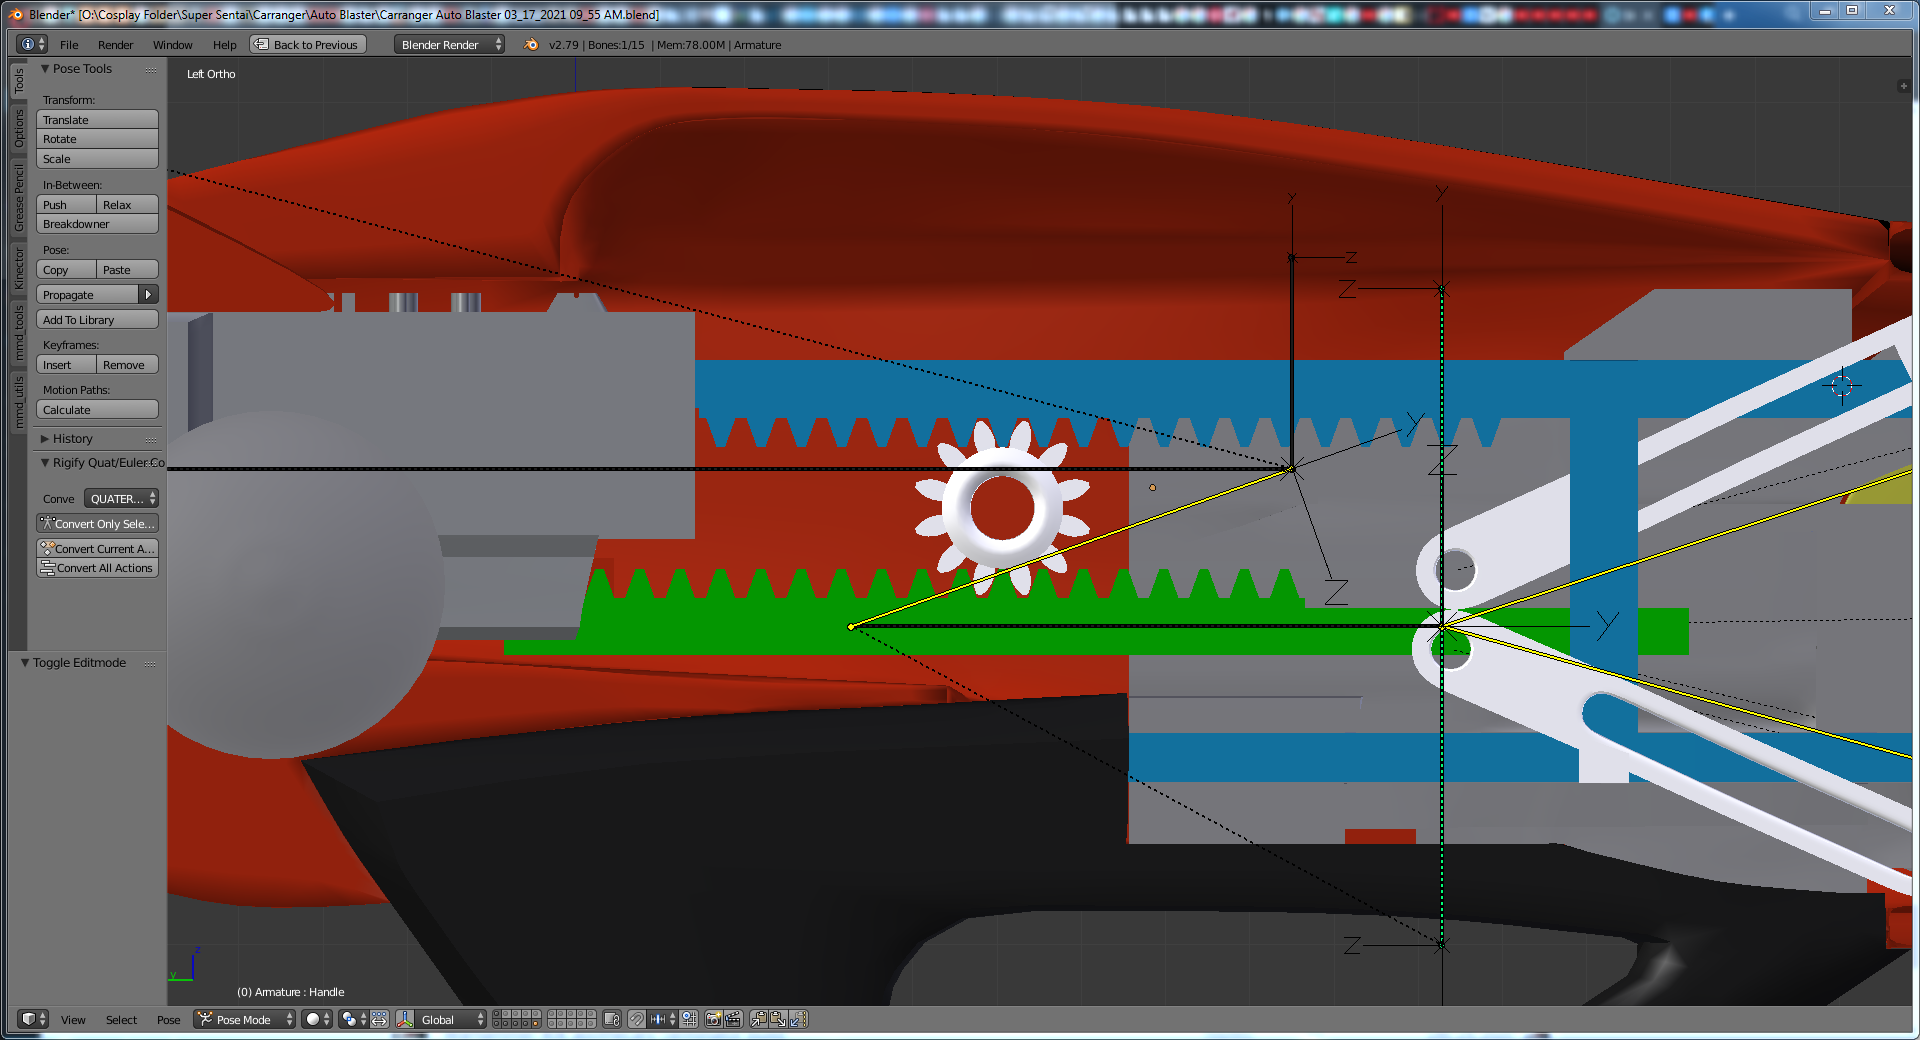Screen dimensions: 1920x1040
Task: Click the Push in-between button
Action: click(x=66, y=204)
